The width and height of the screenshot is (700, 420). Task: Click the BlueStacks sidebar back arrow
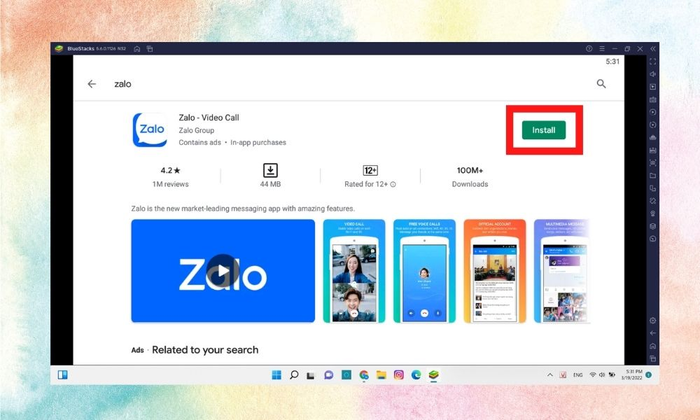(x=653, y=333)
